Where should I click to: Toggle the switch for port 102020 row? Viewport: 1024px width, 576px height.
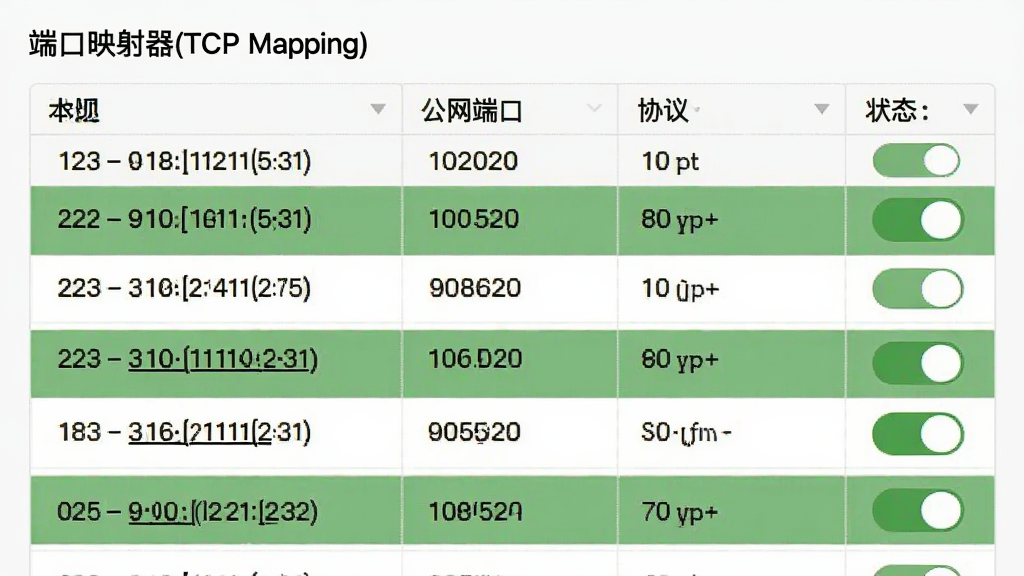coord(916,161)
